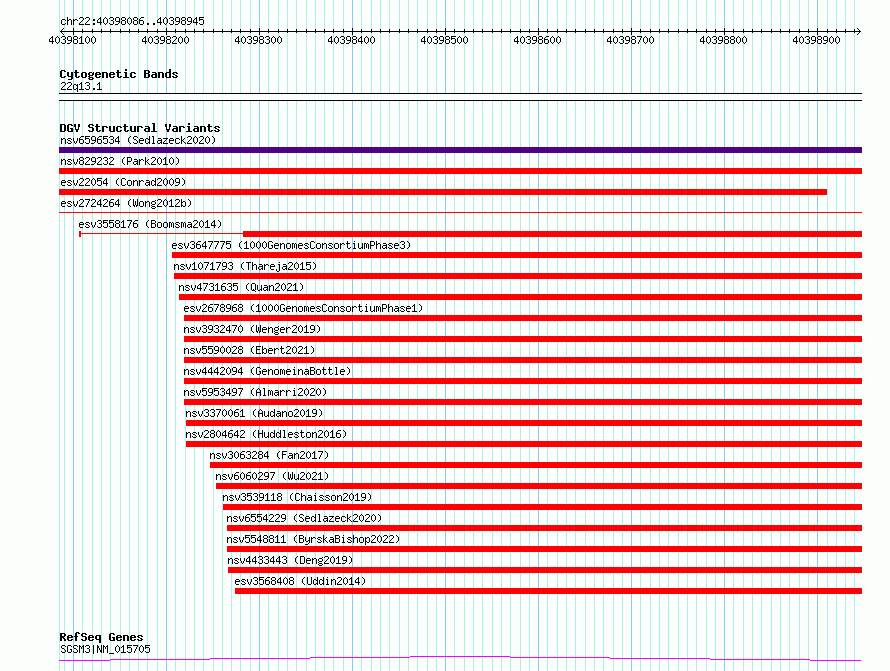Click the nsv2804642 (Huddleston2016) label
This screenshot has width=890, height=671.
pos(266,434)
